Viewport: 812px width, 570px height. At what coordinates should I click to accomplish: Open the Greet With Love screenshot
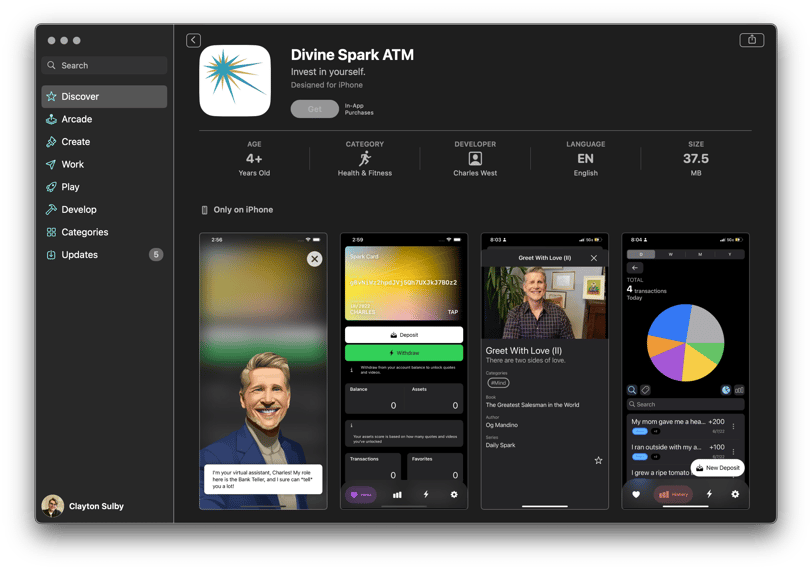[x=545, y=371]
